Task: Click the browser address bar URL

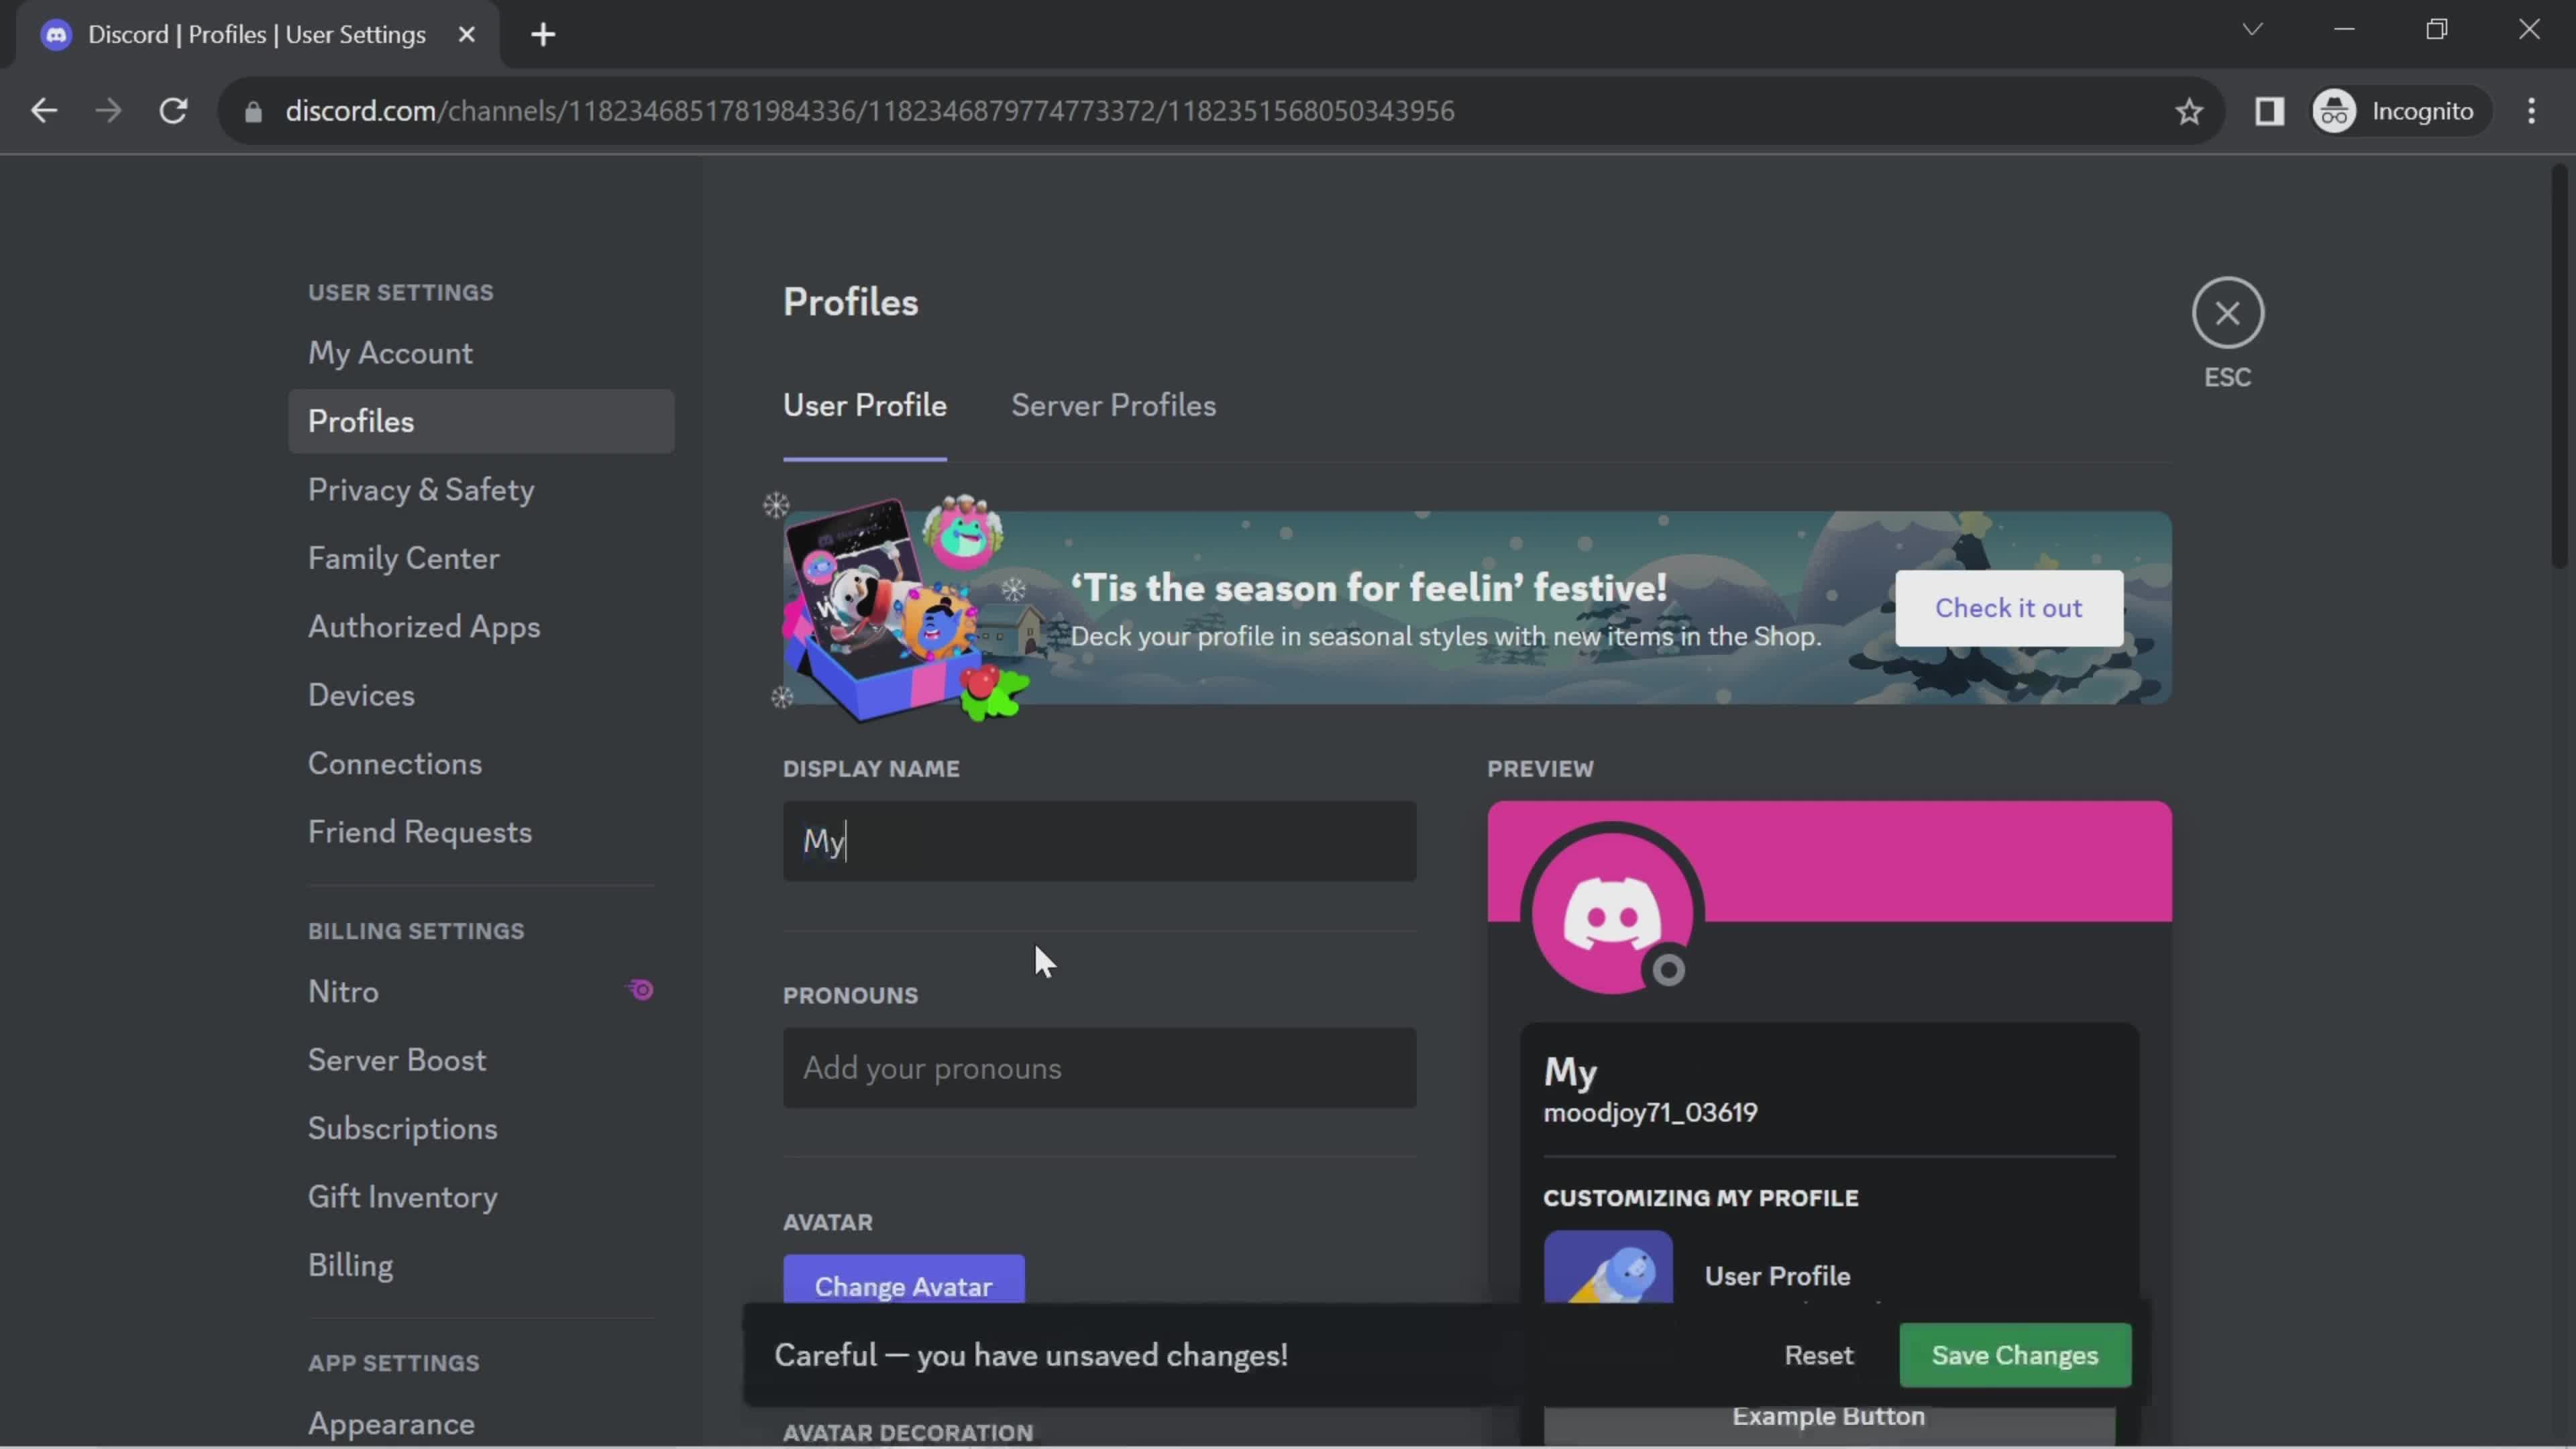Action: 869,111
